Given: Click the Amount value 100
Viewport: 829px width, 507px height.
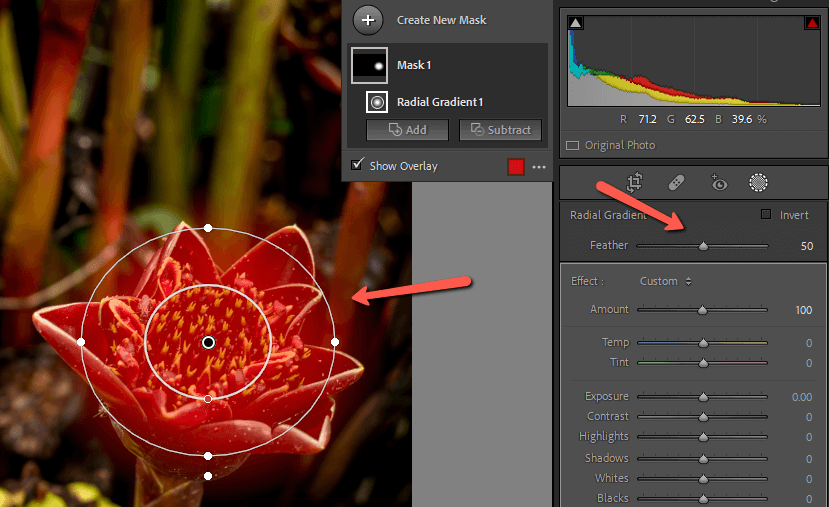Looking at the screenshot, I should click(804, 310).
